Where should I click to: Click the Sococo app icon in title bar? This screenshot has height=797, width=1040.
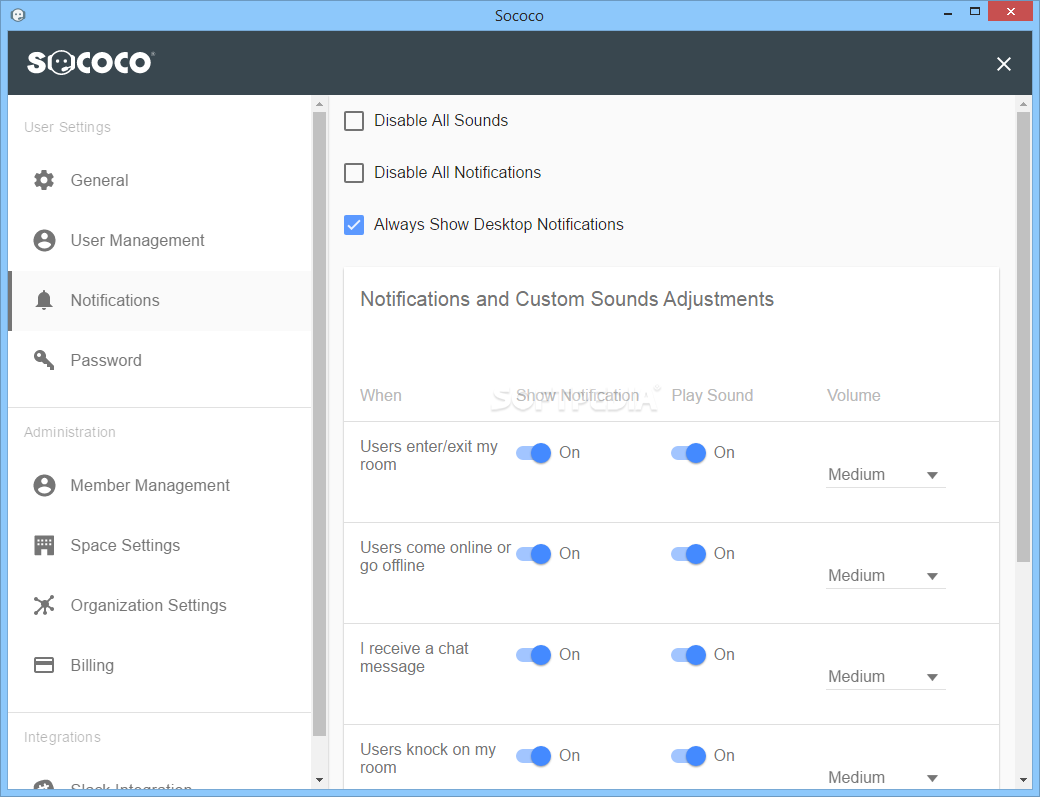click(19, 15)
